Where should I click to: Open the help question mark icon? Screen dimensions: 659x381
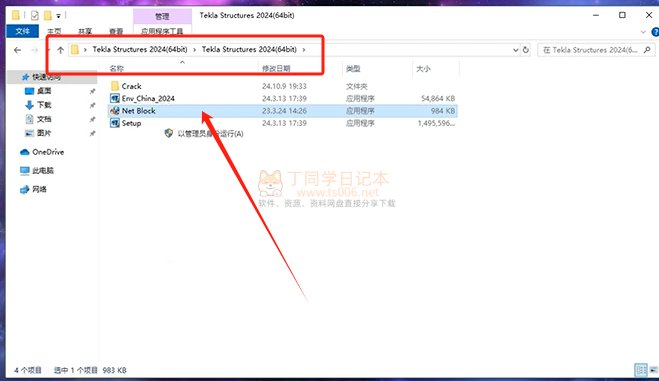click(655, 32)
